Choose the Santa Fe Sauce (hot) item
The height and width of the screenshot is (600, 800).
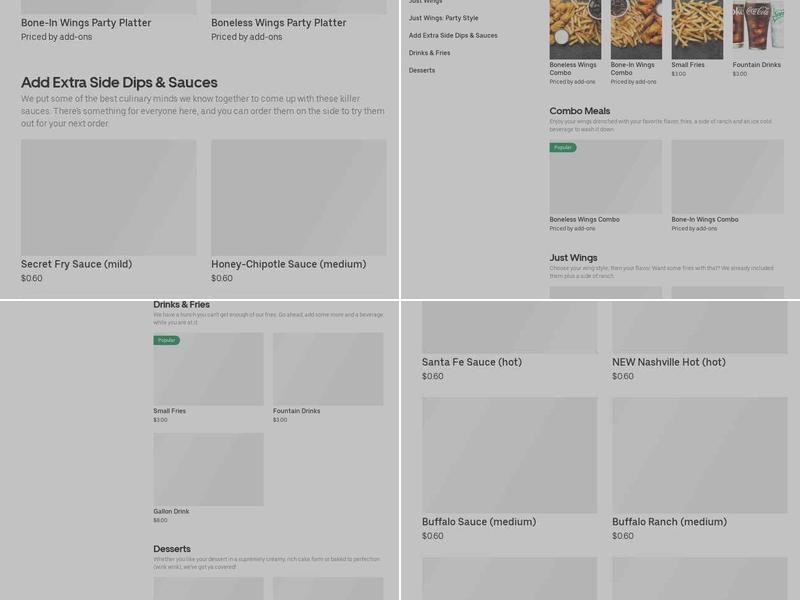[509, 326]
